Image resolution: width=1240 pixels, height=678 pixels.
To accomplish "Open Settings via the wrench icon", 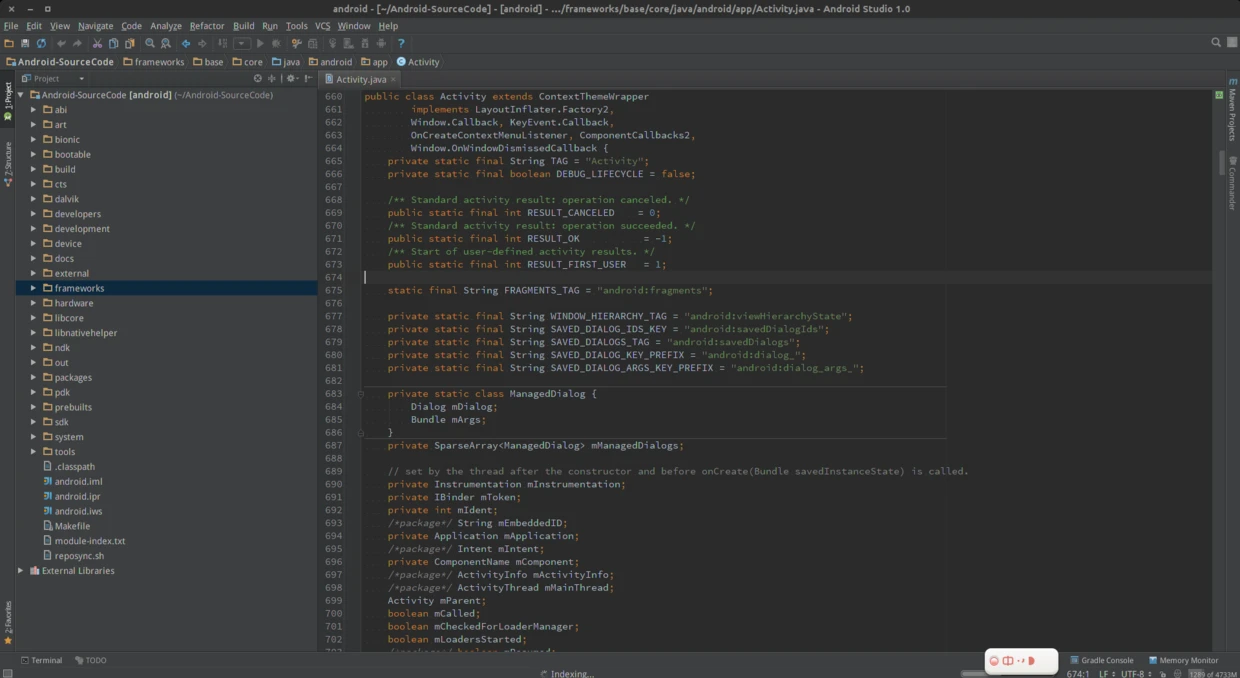I will [x=296, y=43].
